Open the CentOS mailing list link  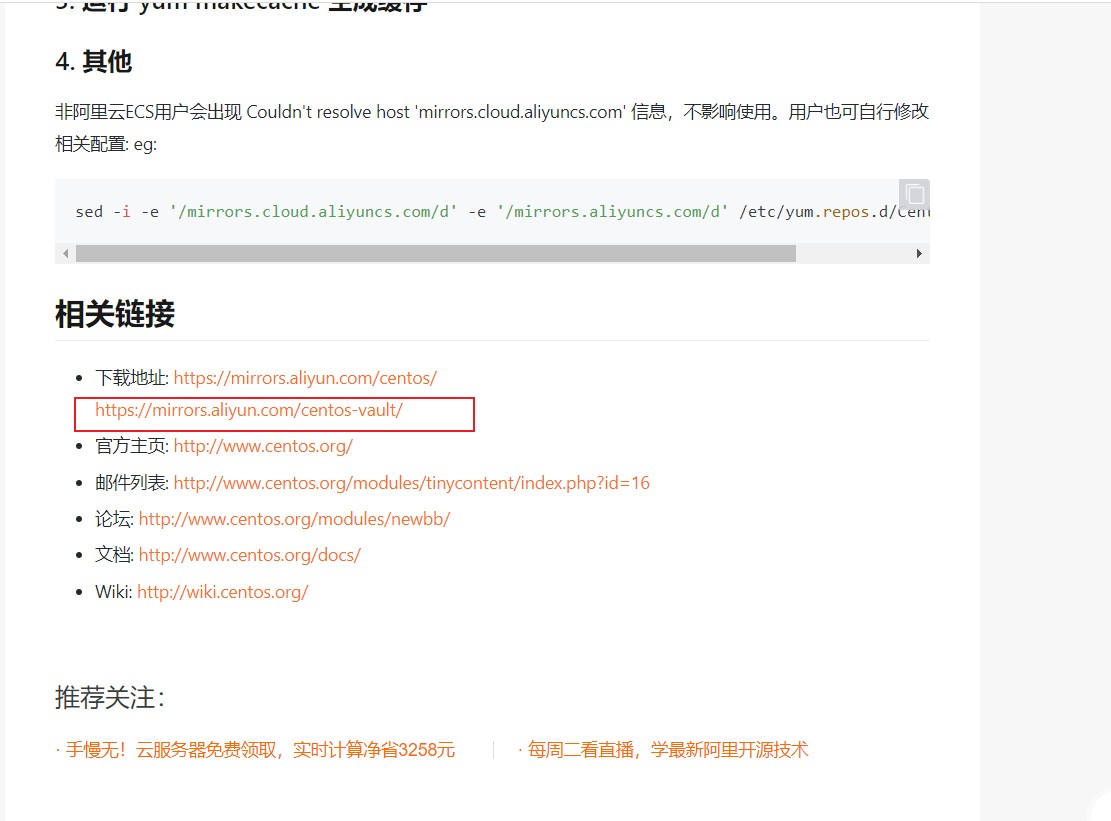pyautogui.click(x=411, y=482)
